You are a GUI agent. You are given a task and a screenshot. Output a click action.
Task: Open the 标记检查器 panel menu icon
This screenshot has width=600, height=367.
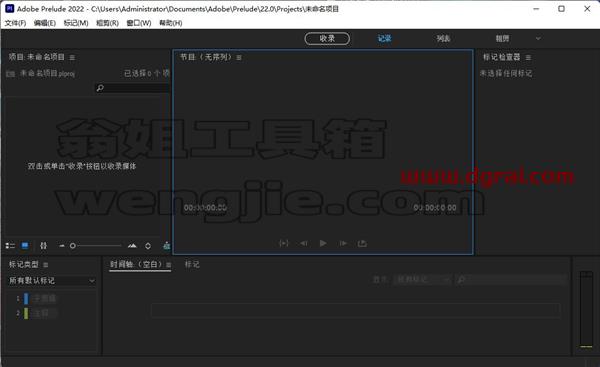528,57
